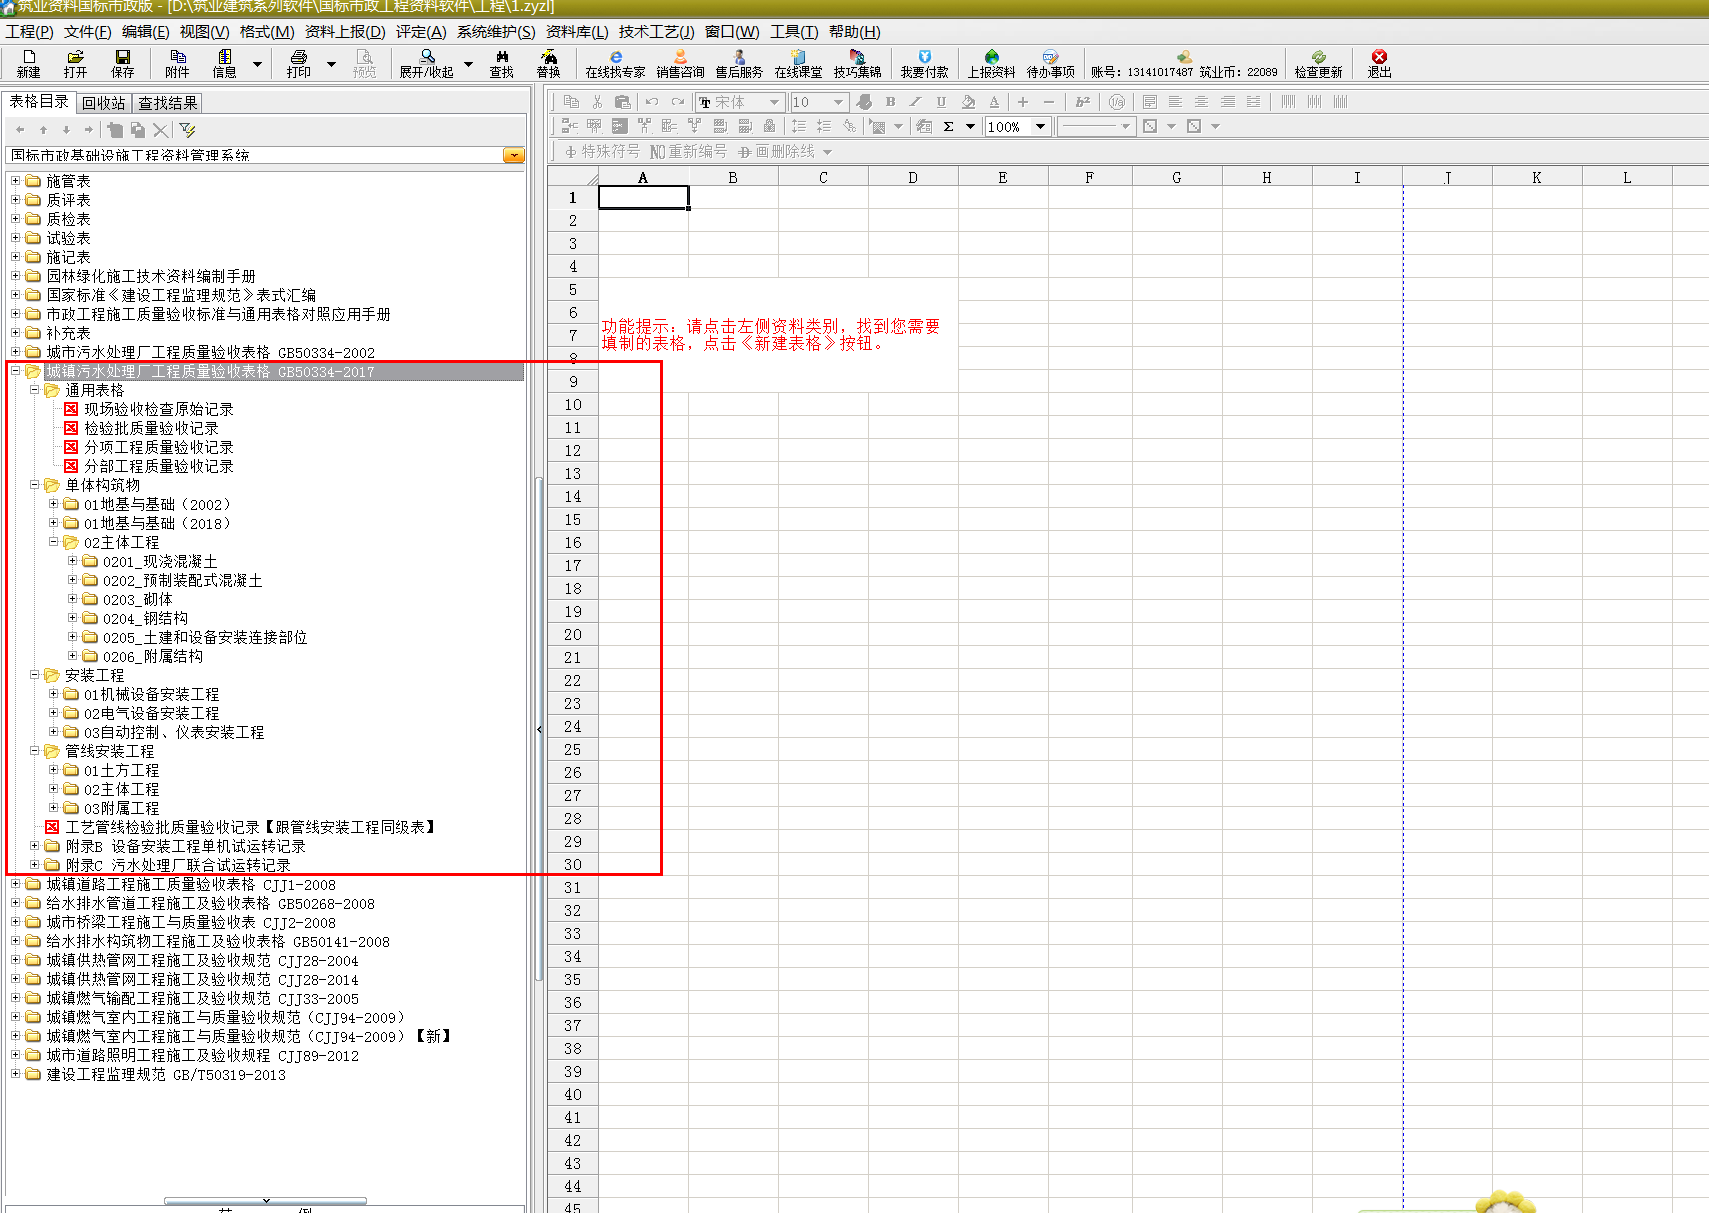The height and width of the screenshot is (1213, 1709).
Task: Open 替换 replace tool
Action: coord(548,63)
